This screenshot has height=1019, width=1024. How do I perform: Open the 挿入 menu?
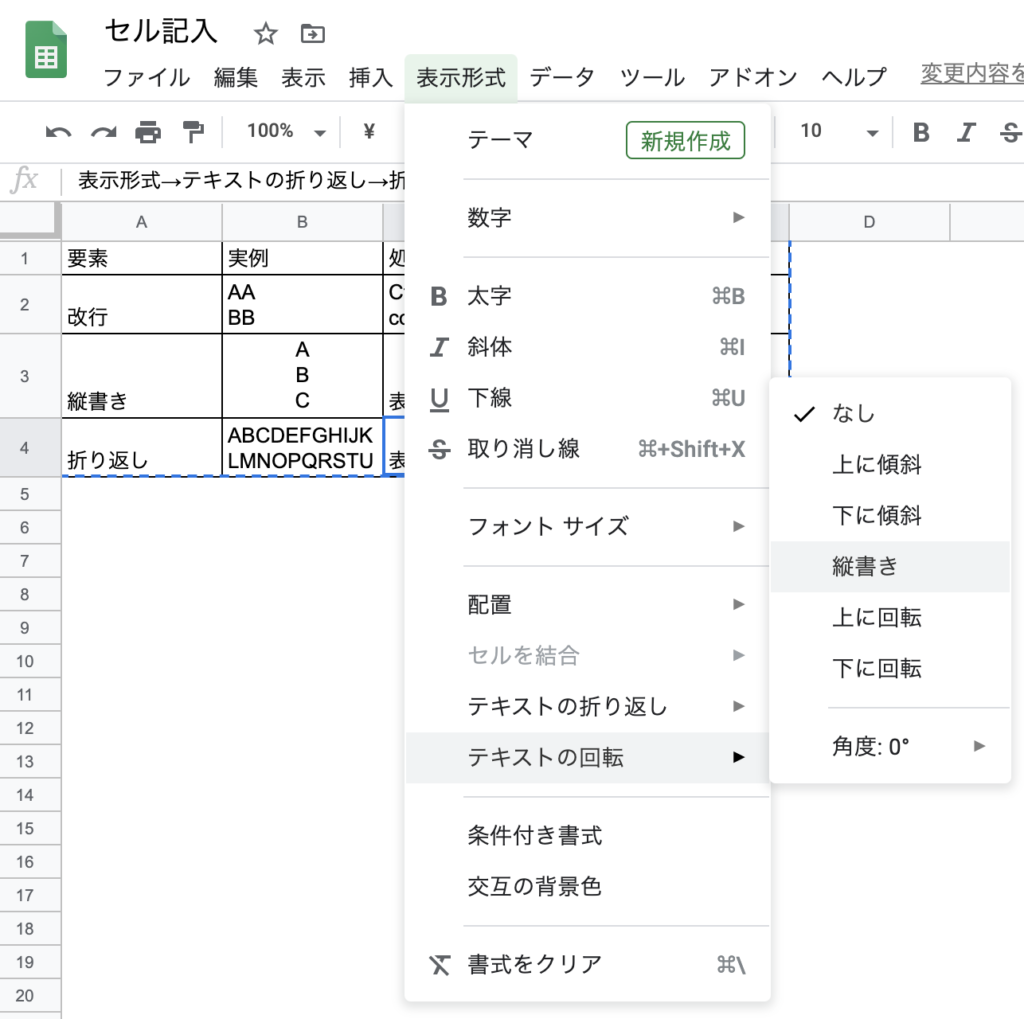coord(371,78)
